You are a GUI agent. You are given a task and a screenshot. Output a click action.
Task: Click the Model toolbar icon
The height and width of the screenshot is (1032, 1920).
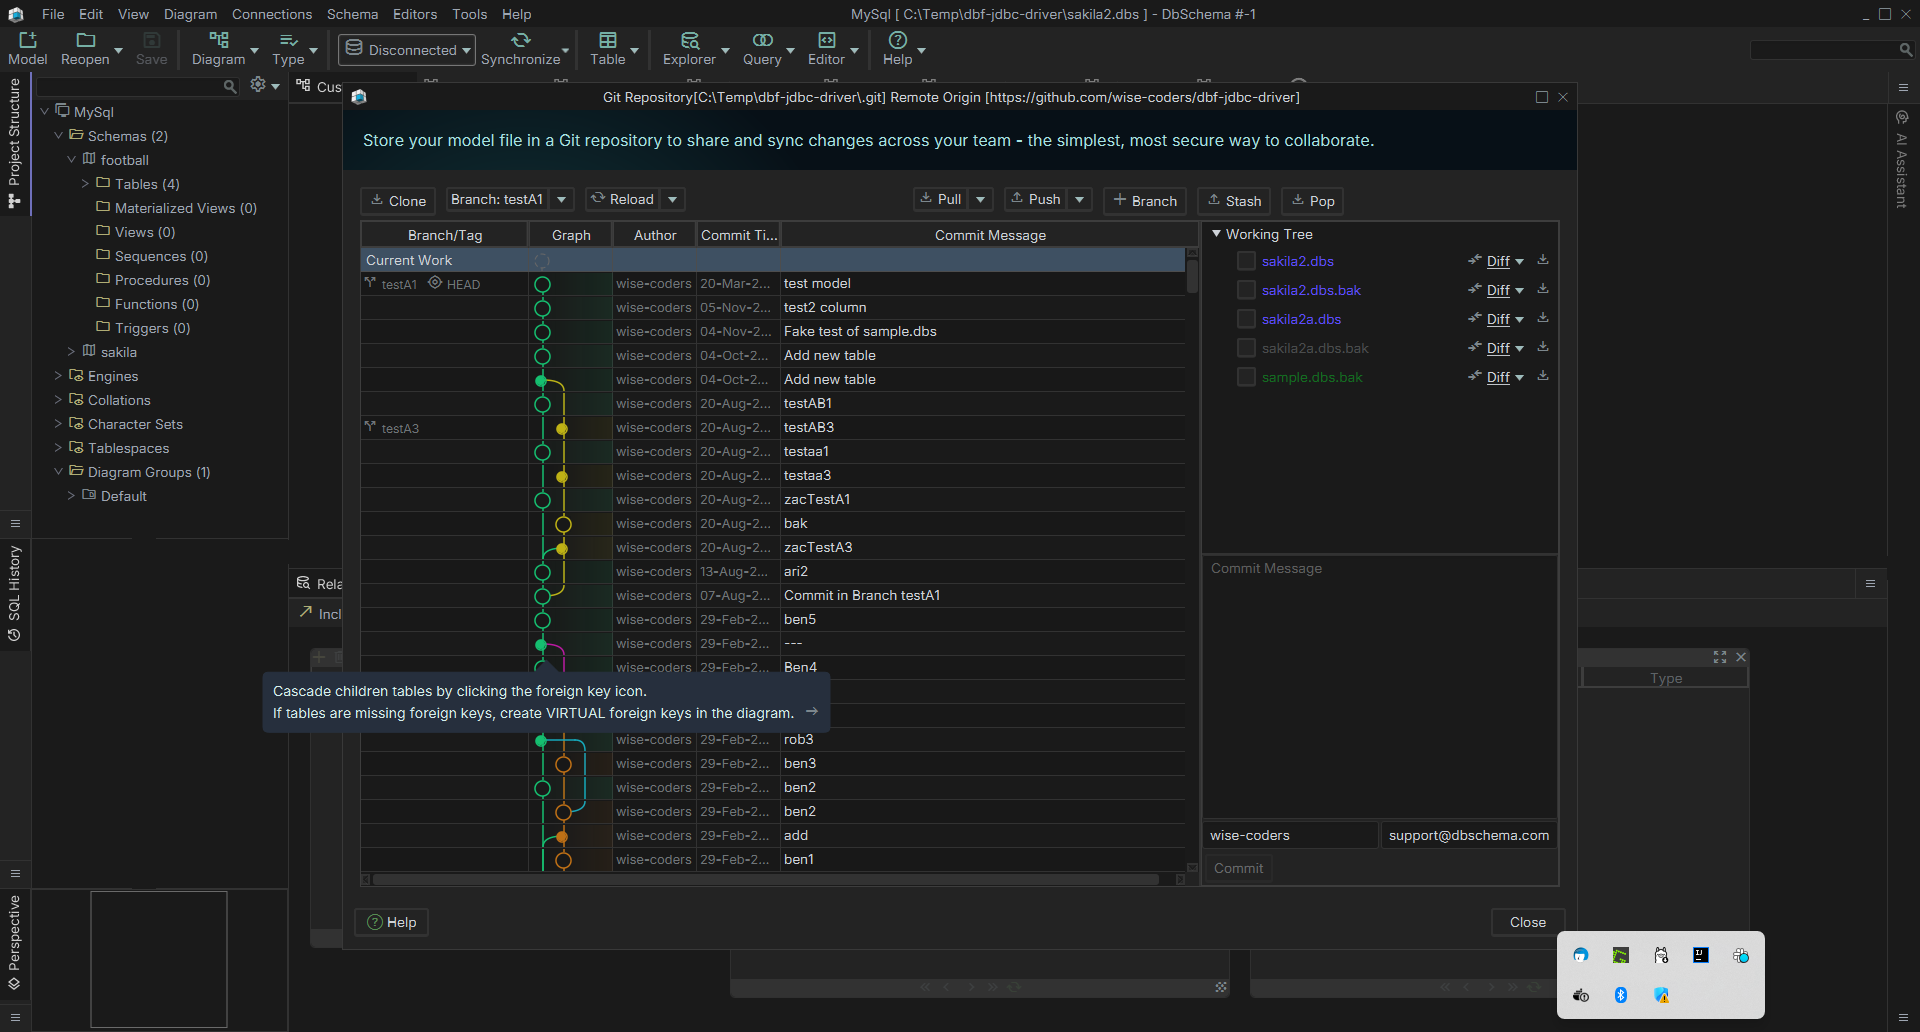tap(27, 47)
